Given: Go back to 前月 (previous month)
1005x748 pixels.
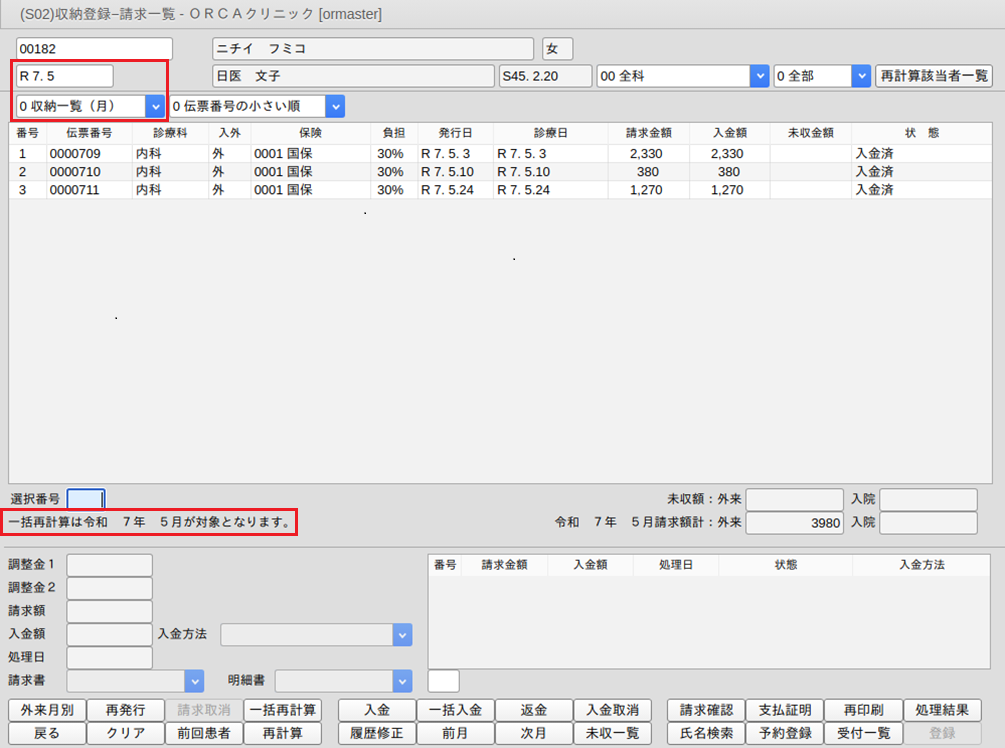Looking at the screenshot, I should (x=455, y=733).
